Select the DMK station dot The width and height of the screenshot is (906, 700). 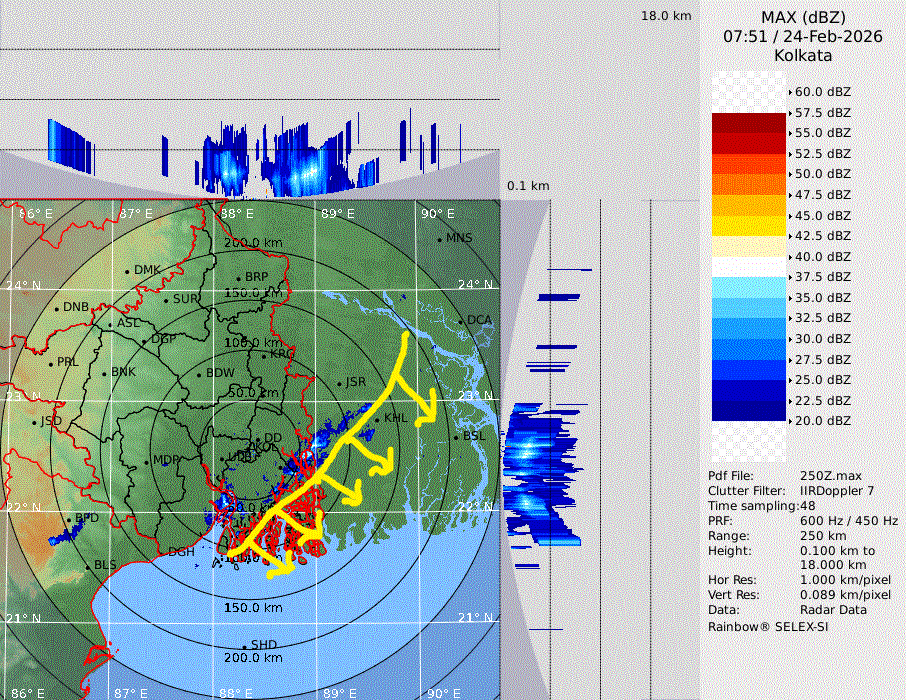click(128, 271)
